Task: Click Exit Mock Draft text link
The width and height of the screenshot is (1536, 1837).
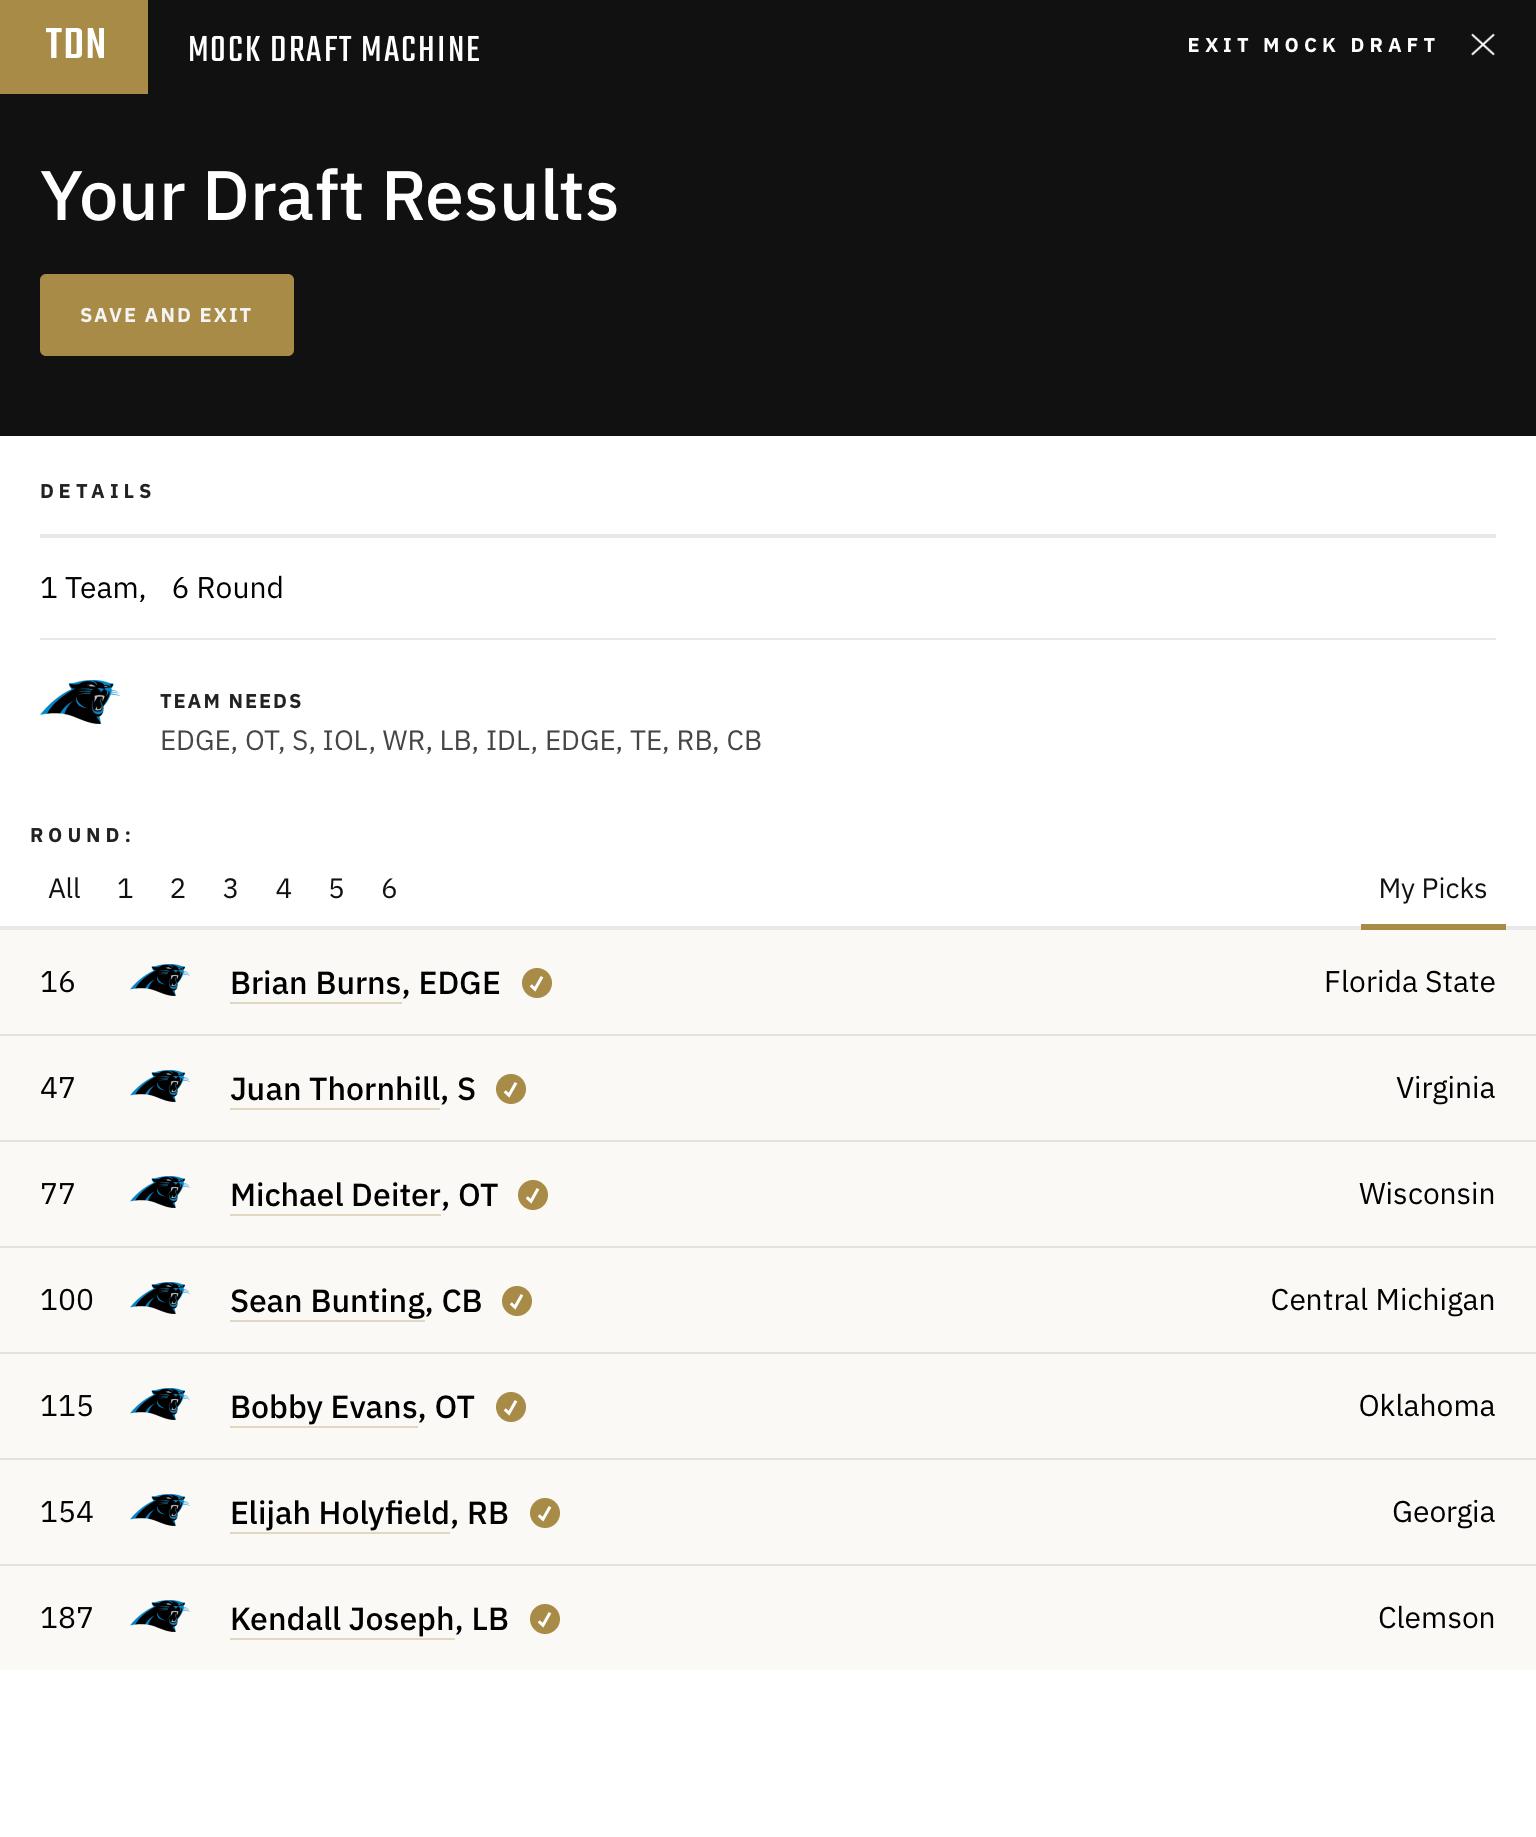Action: tap(1312, 45)
